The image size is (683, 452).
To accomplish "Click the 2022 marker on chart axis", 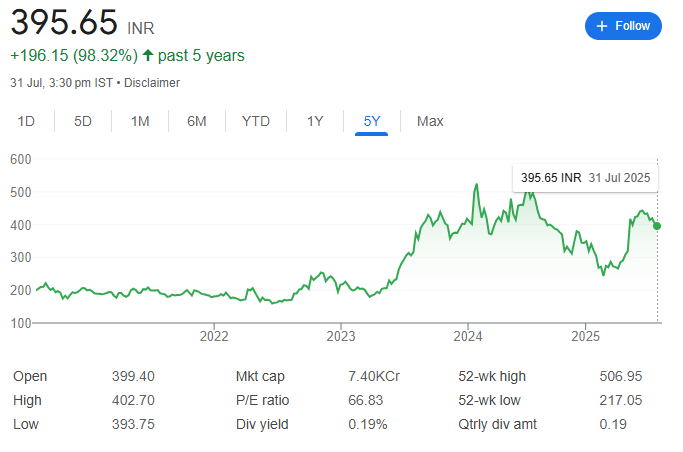I will click(x=214, y=336).
